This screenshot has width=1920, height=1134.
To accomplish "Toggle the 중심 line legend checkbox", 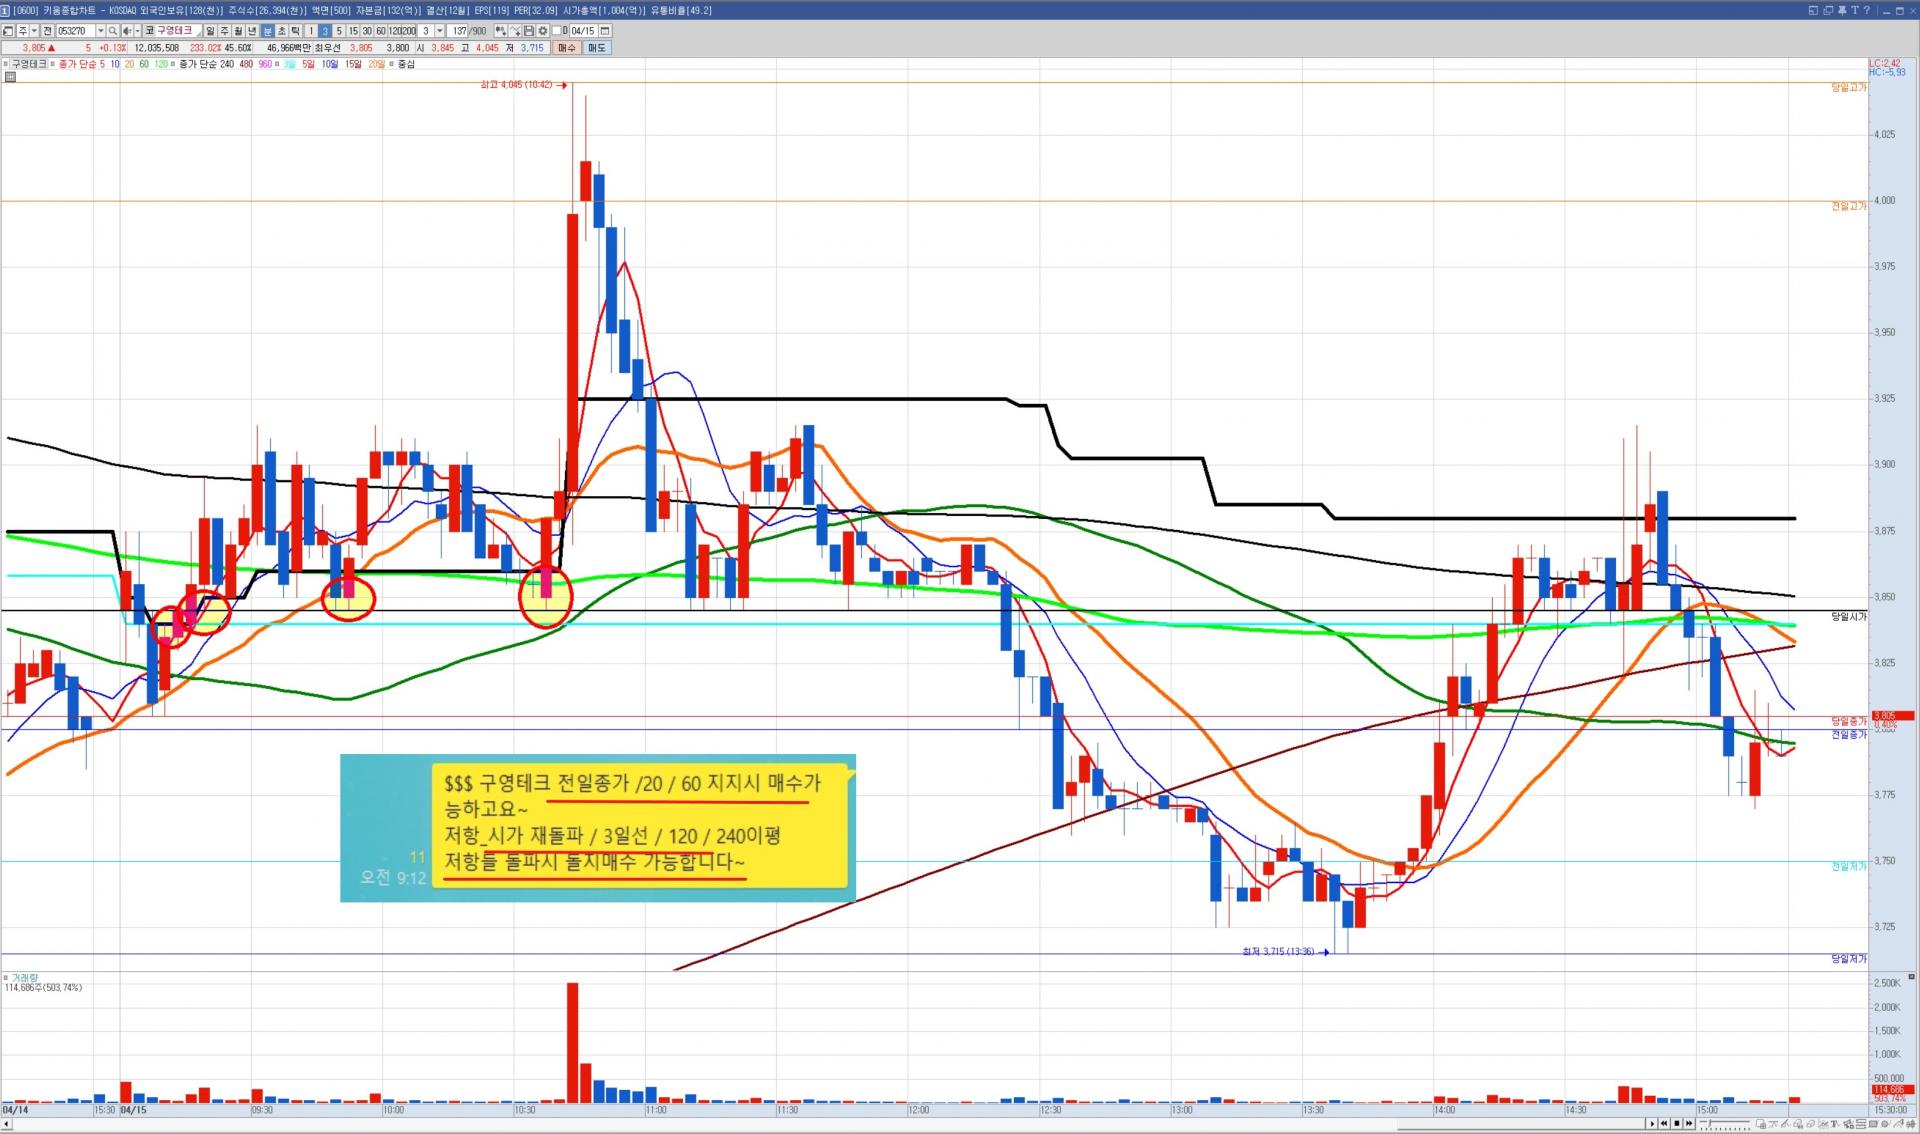I will click(x=392, y=64).
